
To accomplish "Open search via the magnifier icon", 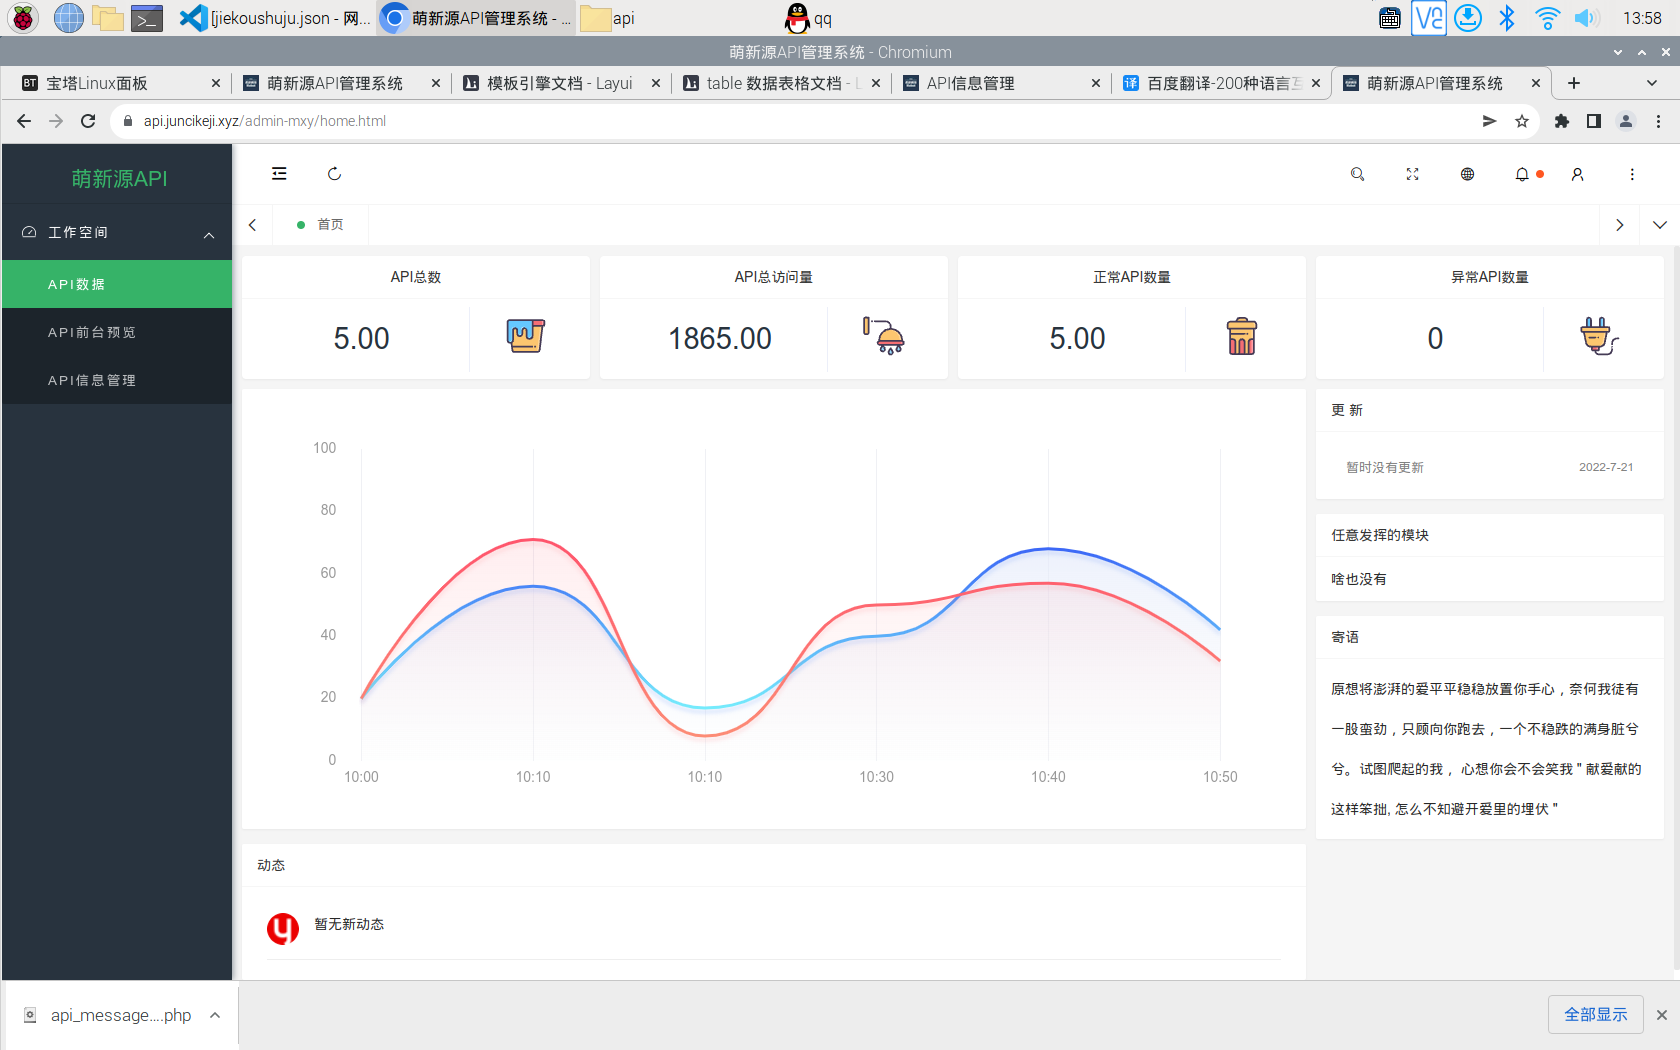I will [x=1357, y=173].
